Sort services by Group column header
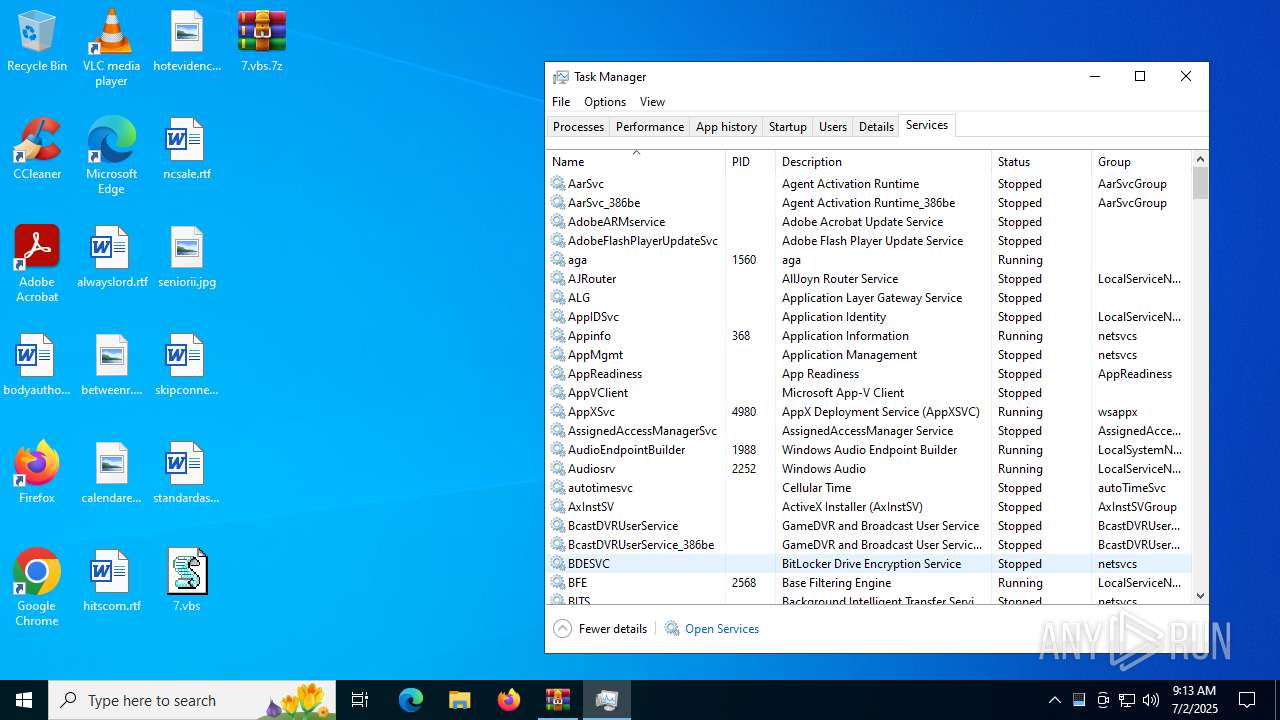1280x720 pixels. (x=1142, y=161)
